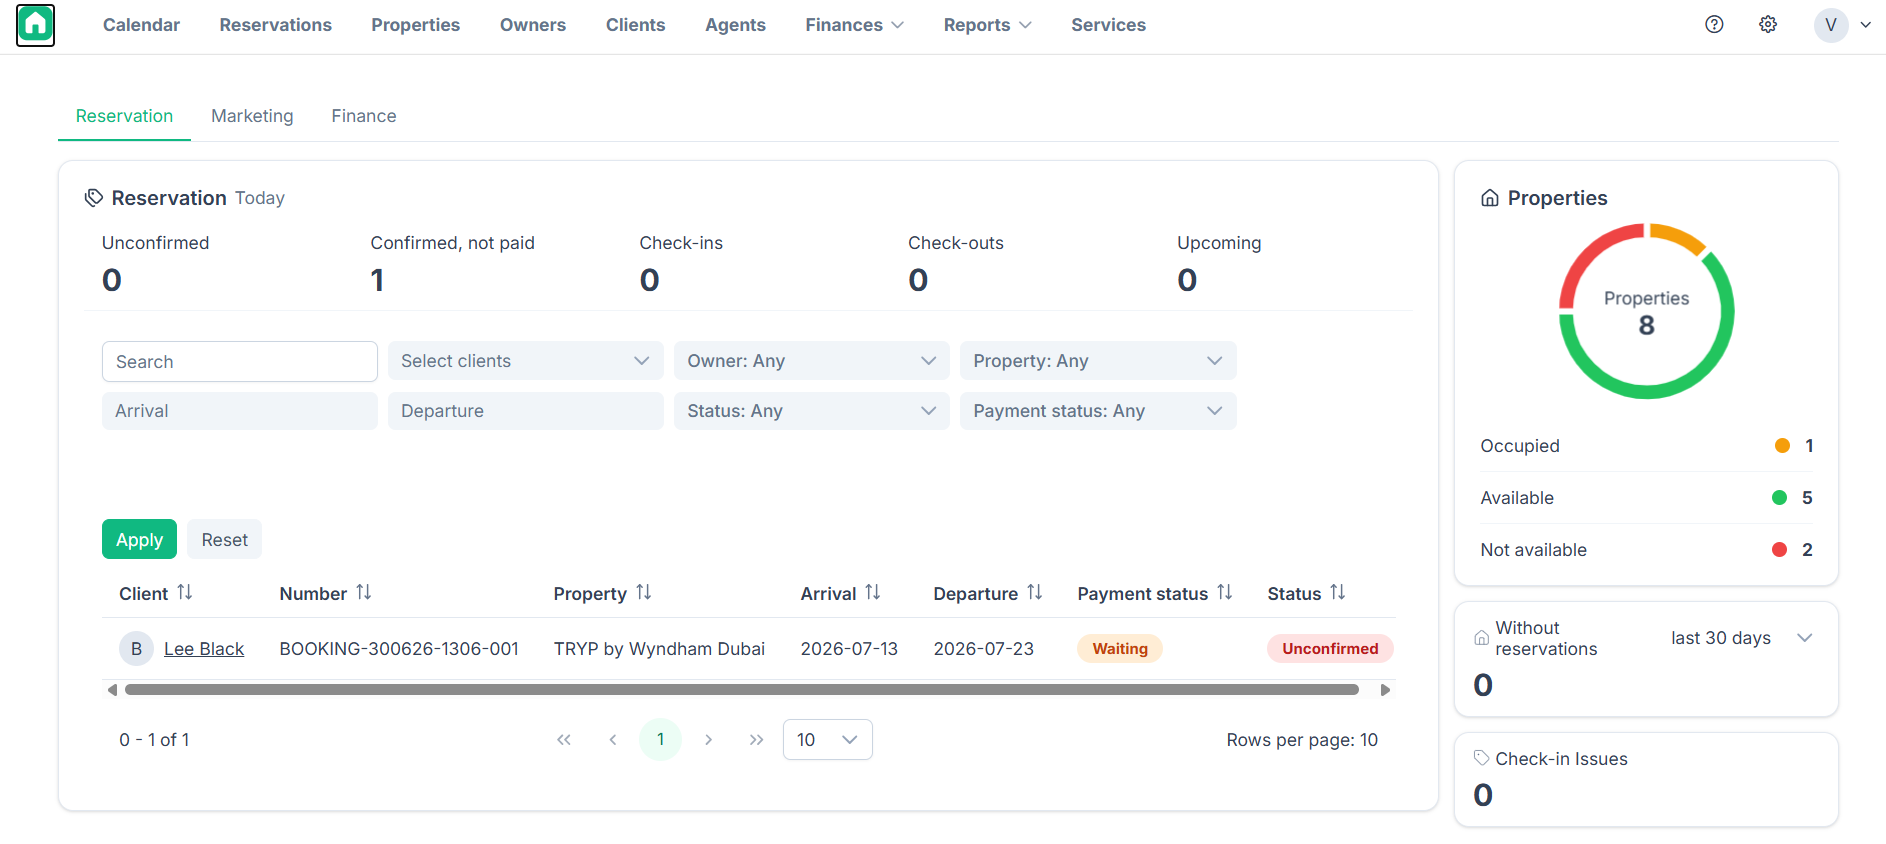1886x844 pixels.
Task: Sort table by Number column
Action: click(x=364, y=593)
